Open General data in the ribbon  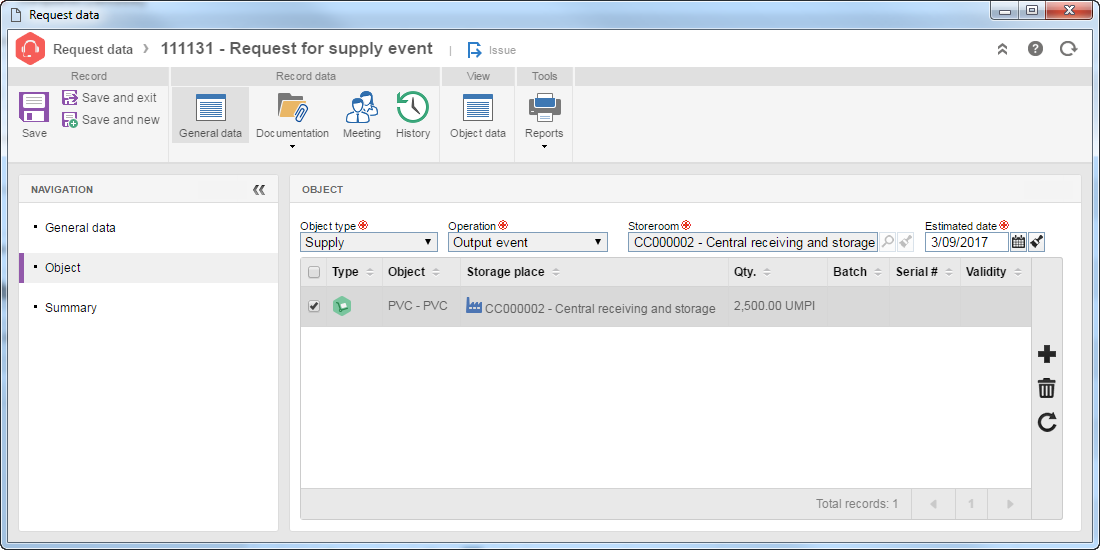(210, 116)
